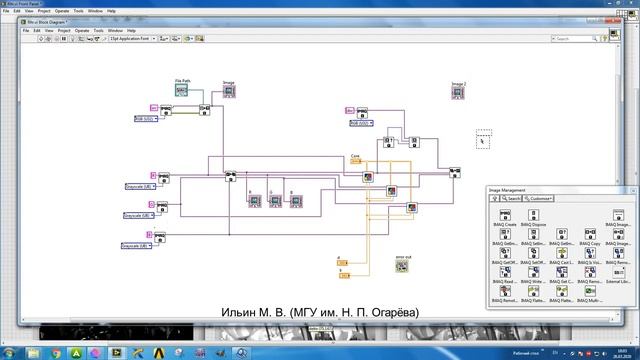Open Help menu in Block Diagram window
Screen dimensions: 640x360
pyautogui.click(x=131, y=31)
